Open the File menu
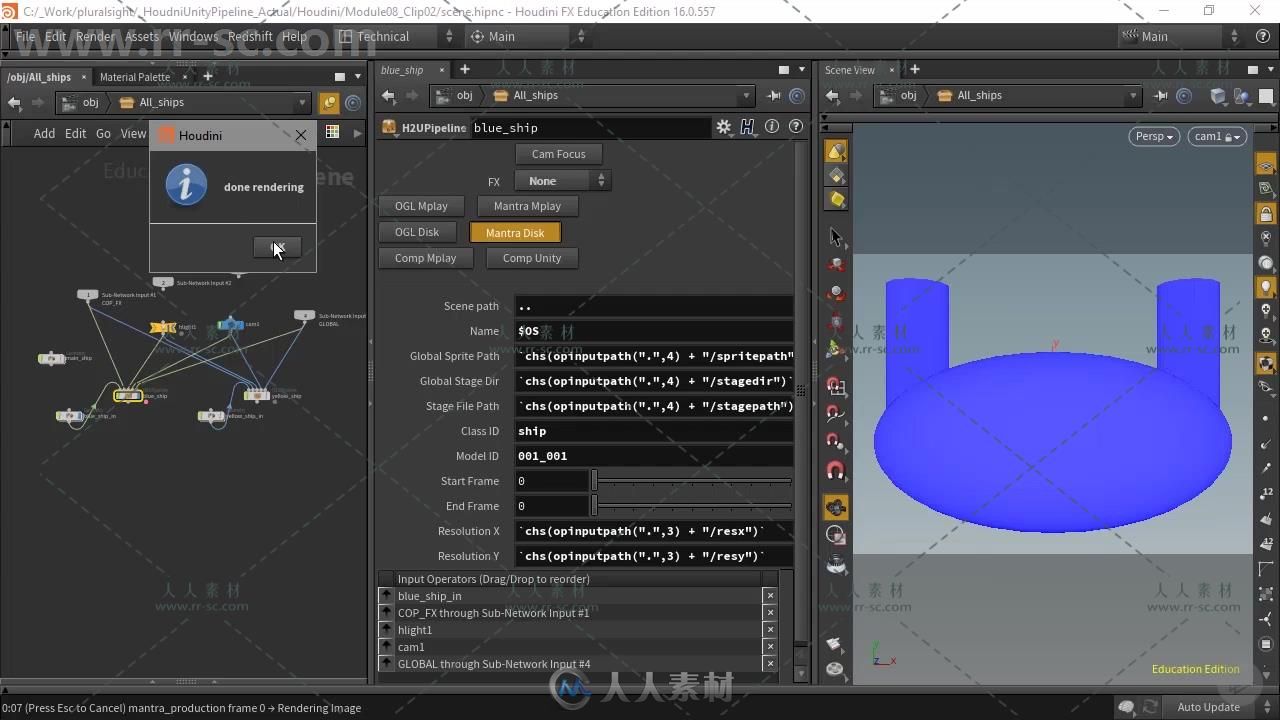This screenshot has height=720, width=1280. point(26,36)
